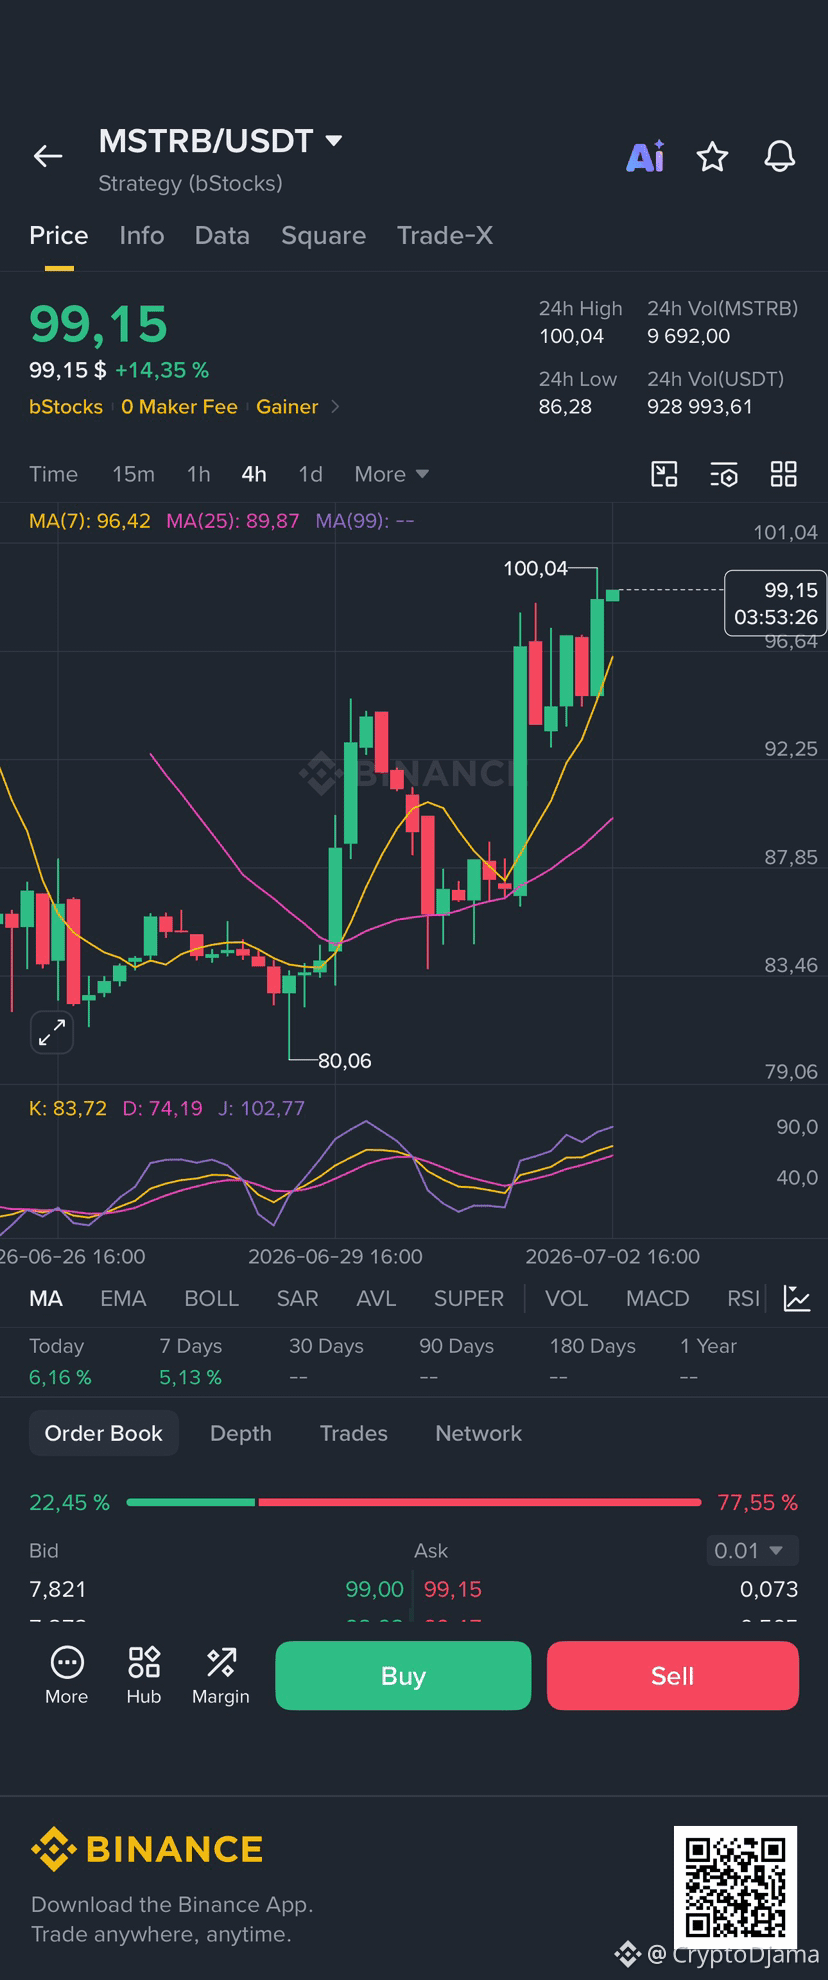
Task: Tap the 7 Days 5,13 % performance
Action: point(191,1362)
